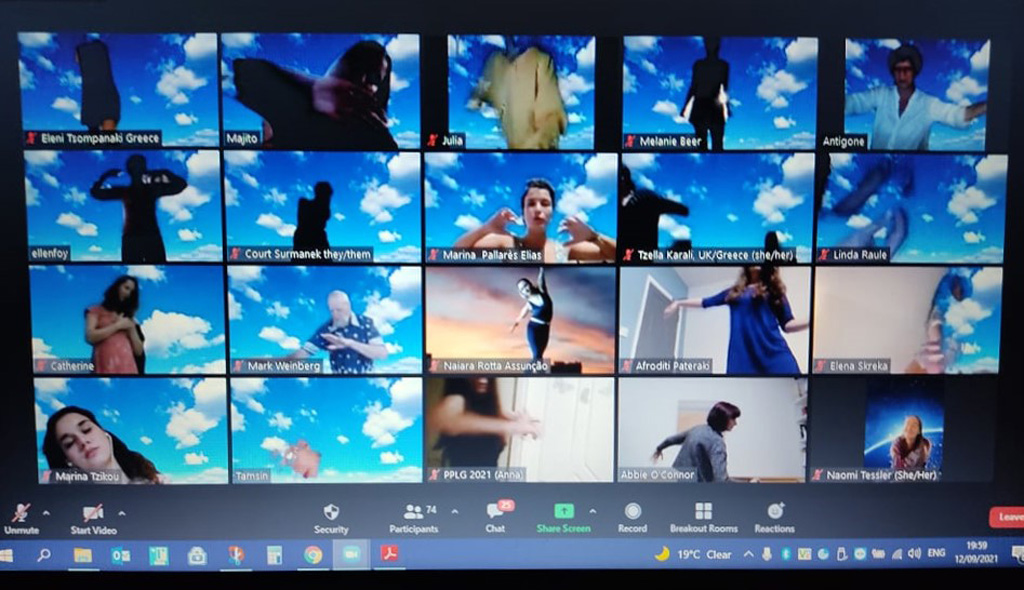The image size is (1024, 590).
Task: Open the Reactions menu
Action: 775,518
